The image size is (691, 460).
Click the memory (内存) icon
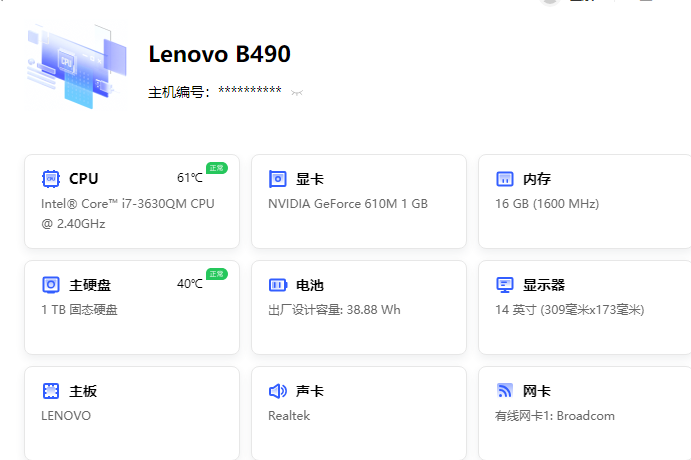tap(505, 179)
